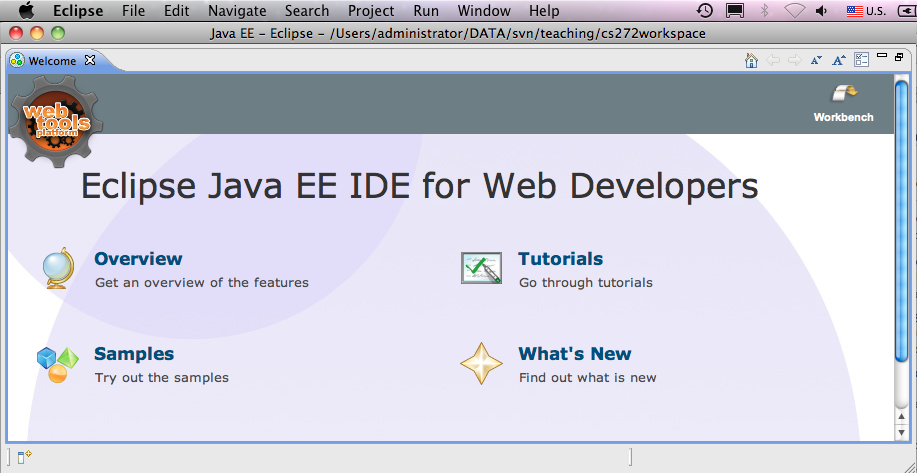Open the What's New link
917x473 pixels.
[575, 354]
